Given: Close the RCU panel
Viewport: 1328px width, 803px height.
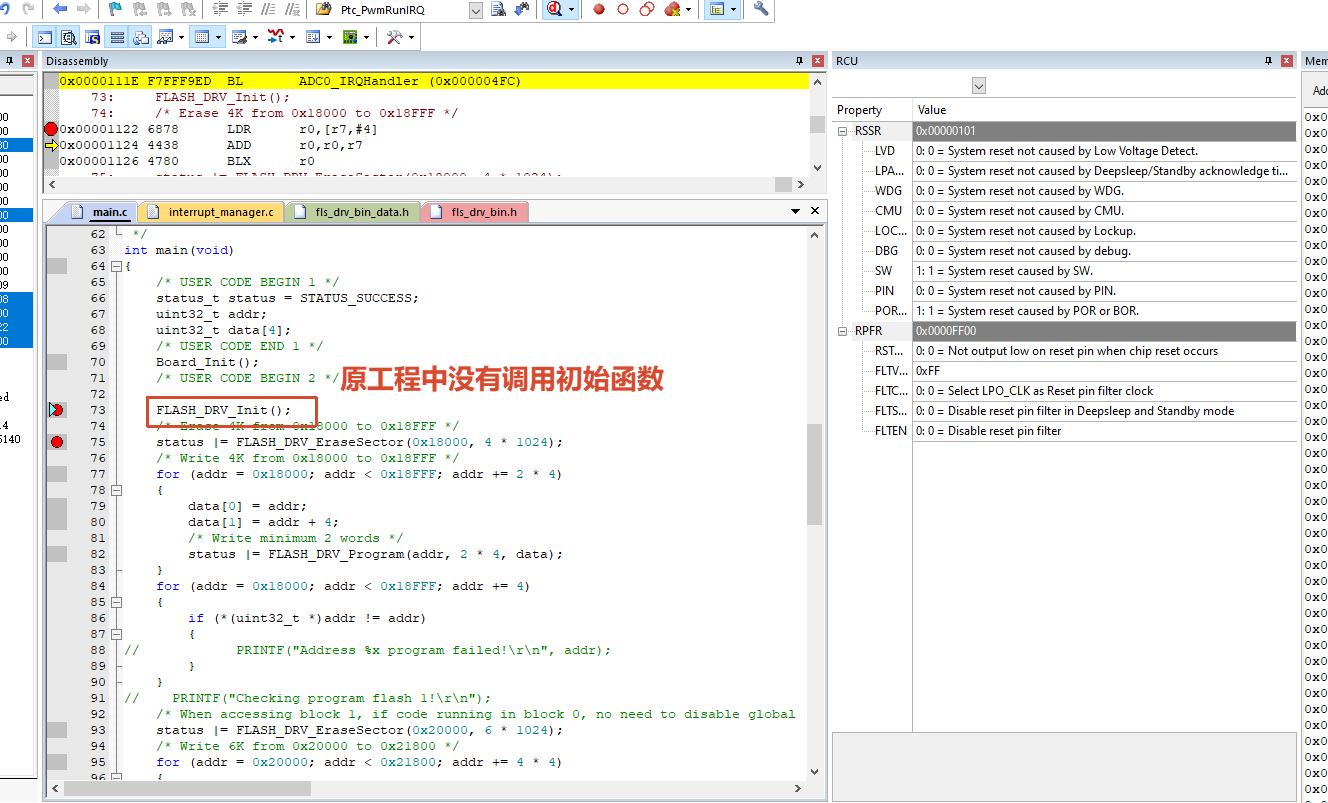Looking at the screenshot, I should (x=1287, y=61).
